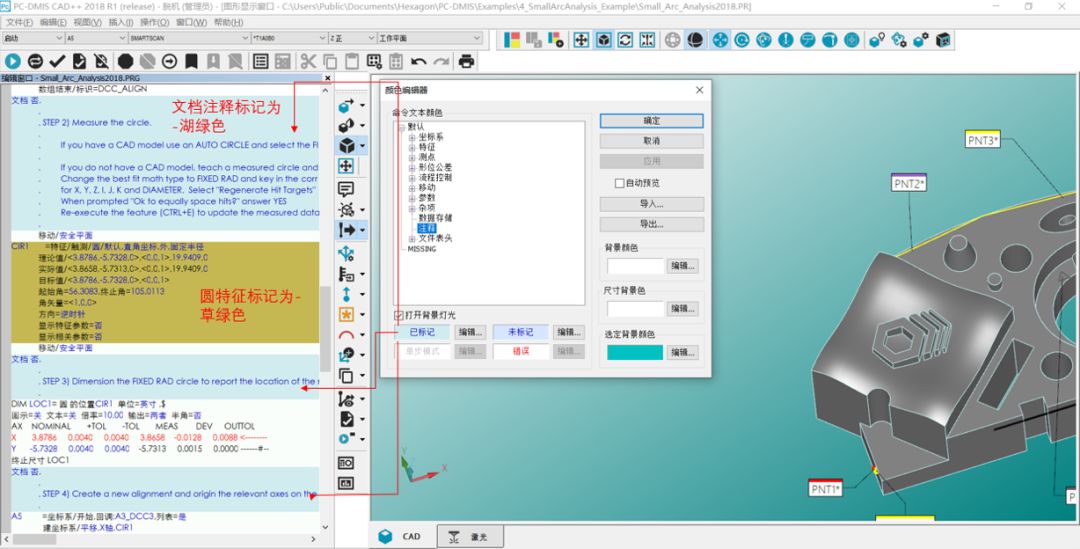Toggle the 打开背景灯光 checkbox
The height and width of the screenshot is (549, 1080).
point(398,315)
